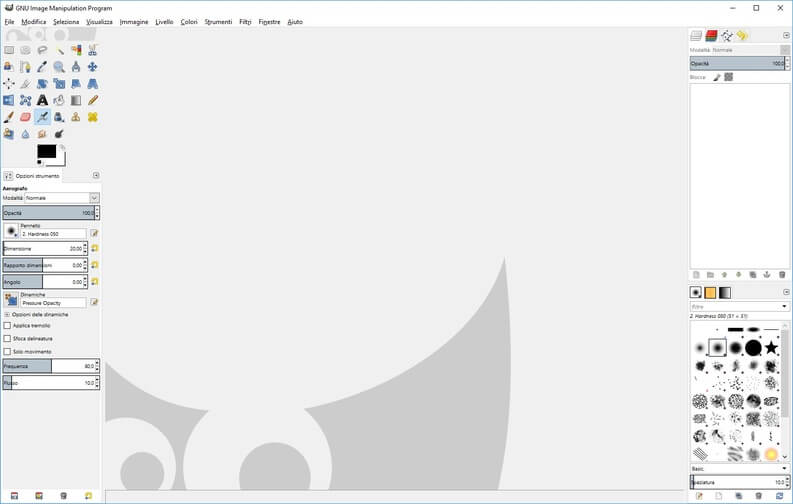Select the Ink tool
This screenshot has height=504, width=793.
pyautogui.click(x=59, y=117)
